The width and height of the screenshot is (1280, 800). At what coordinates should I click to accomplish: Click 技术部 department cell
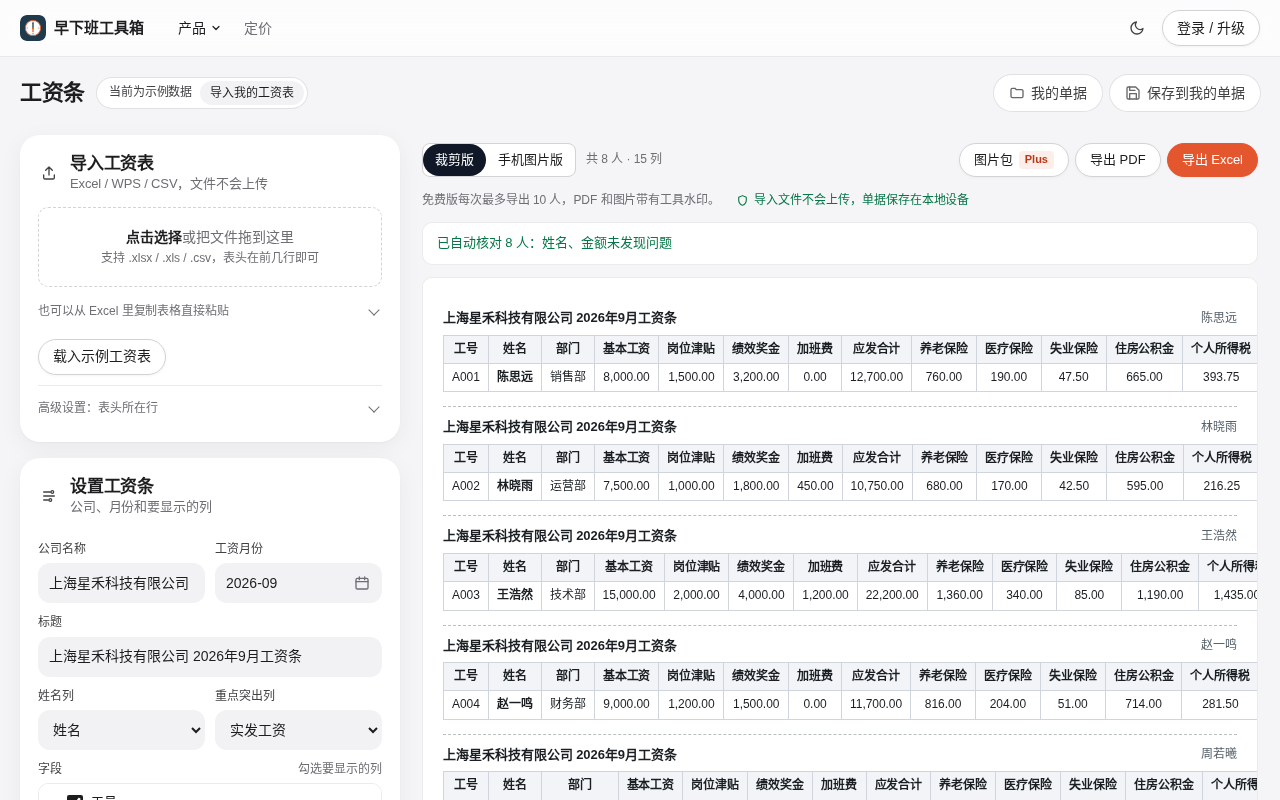(x=568, y=595)
